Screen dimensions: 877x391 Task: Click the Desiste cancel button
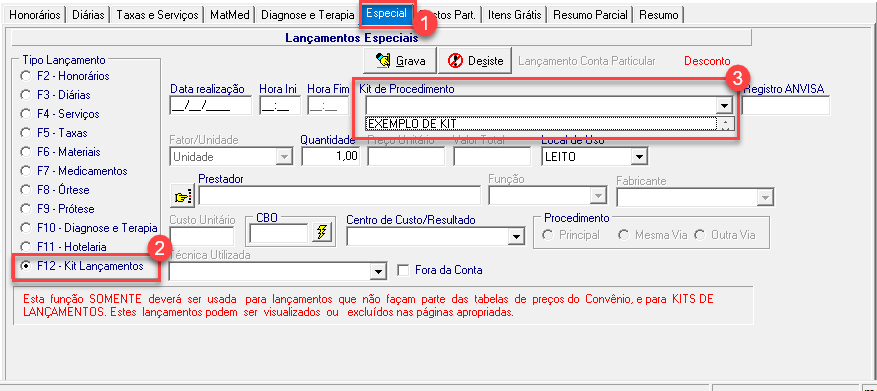pos(474,60)
